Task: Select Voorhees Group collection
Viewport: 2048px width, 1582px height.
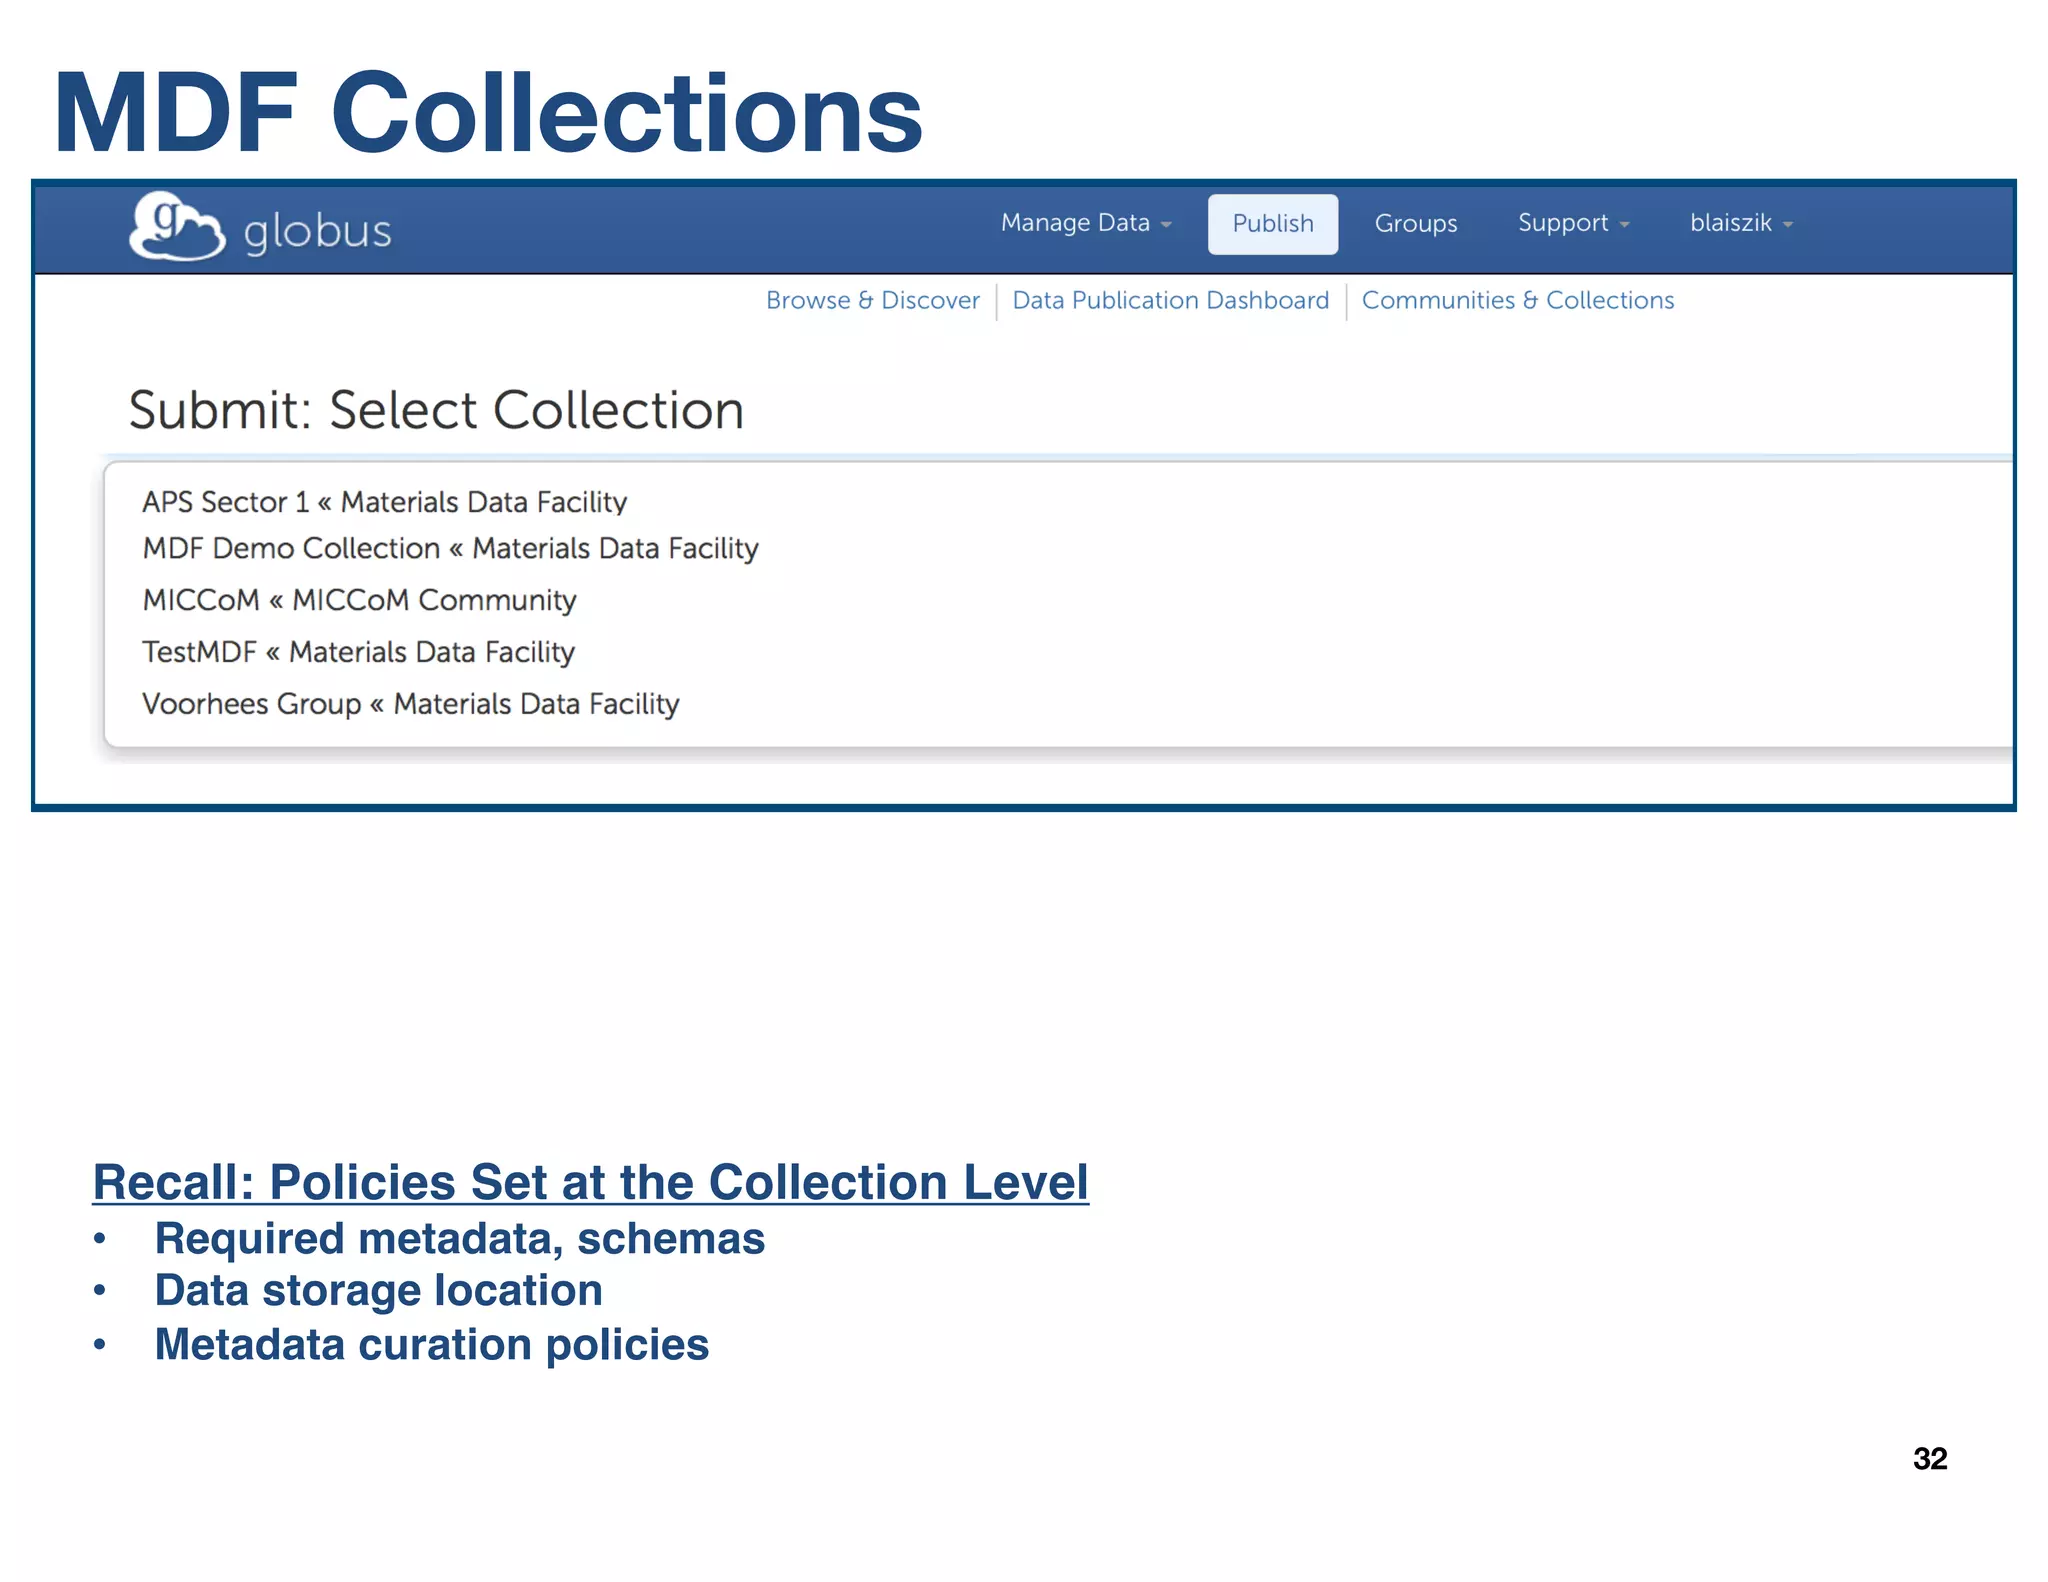Action: 410,704
